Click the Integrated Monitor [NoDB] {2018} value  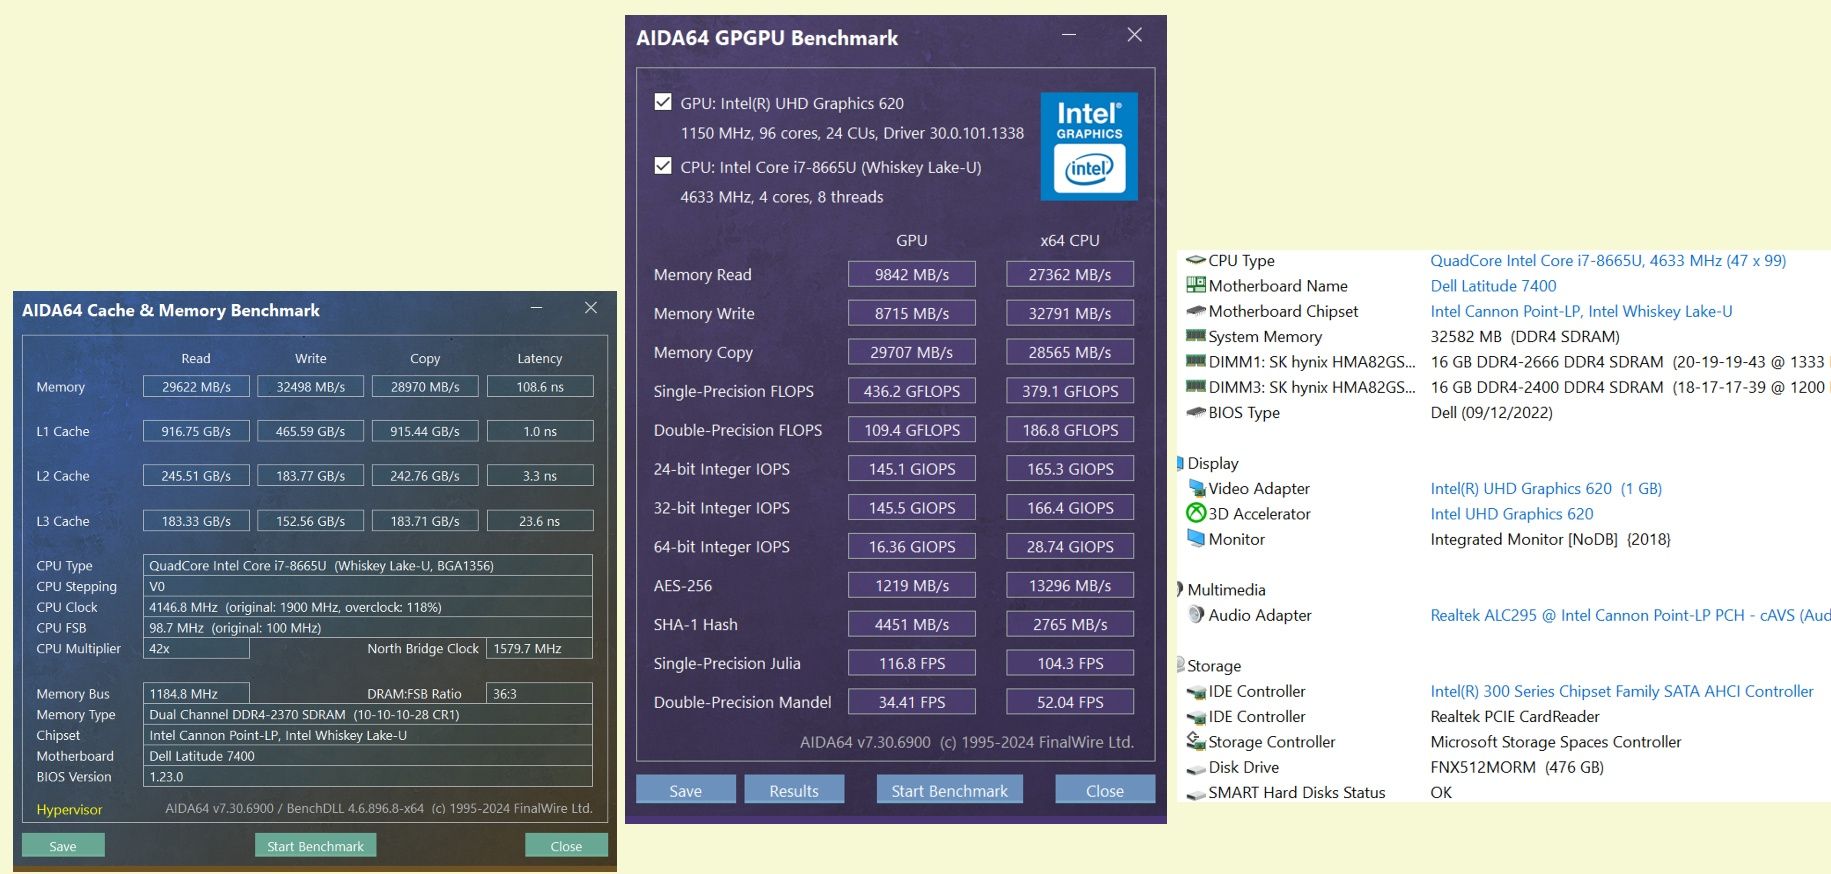(1550, 539)
